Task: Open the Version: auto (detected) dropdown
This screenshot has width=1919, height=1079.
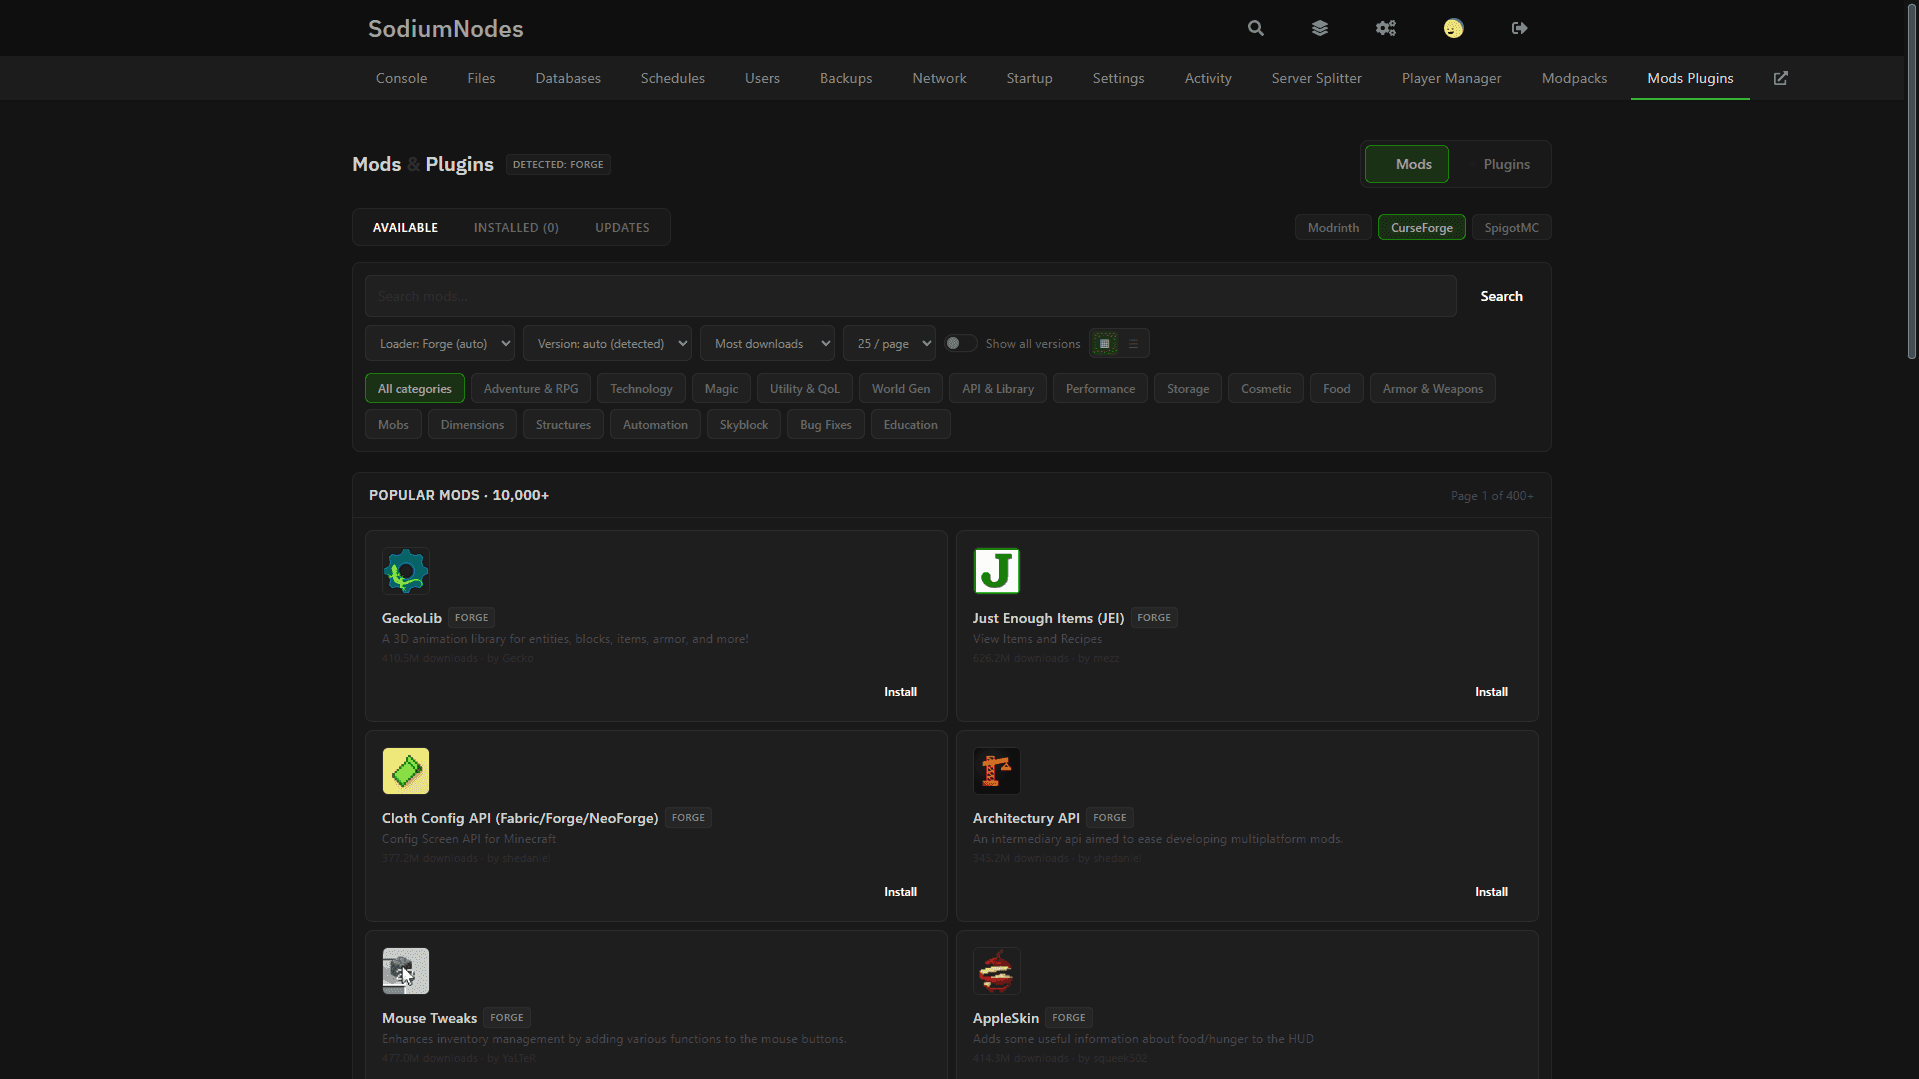Action: click(x=607, y=344)
